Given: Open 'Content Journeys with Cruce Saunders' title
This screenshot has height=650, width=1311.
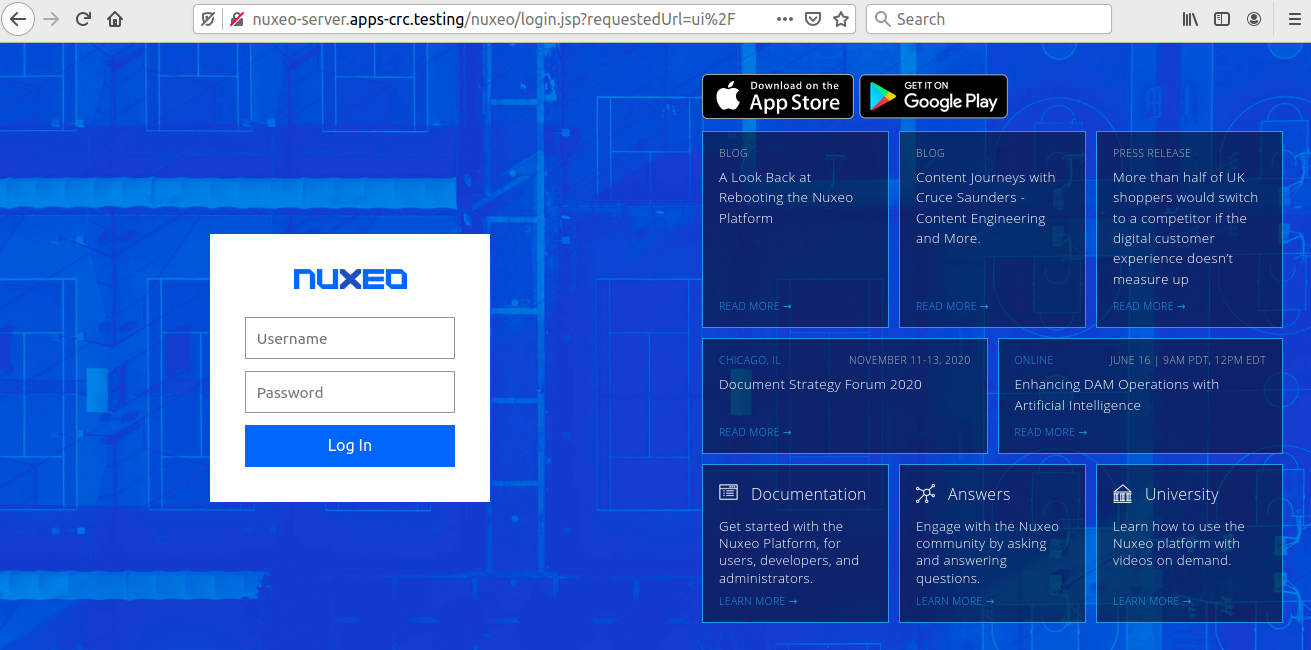Looking at the screenshot, I should pyautogui.click(x=986, y=208).
